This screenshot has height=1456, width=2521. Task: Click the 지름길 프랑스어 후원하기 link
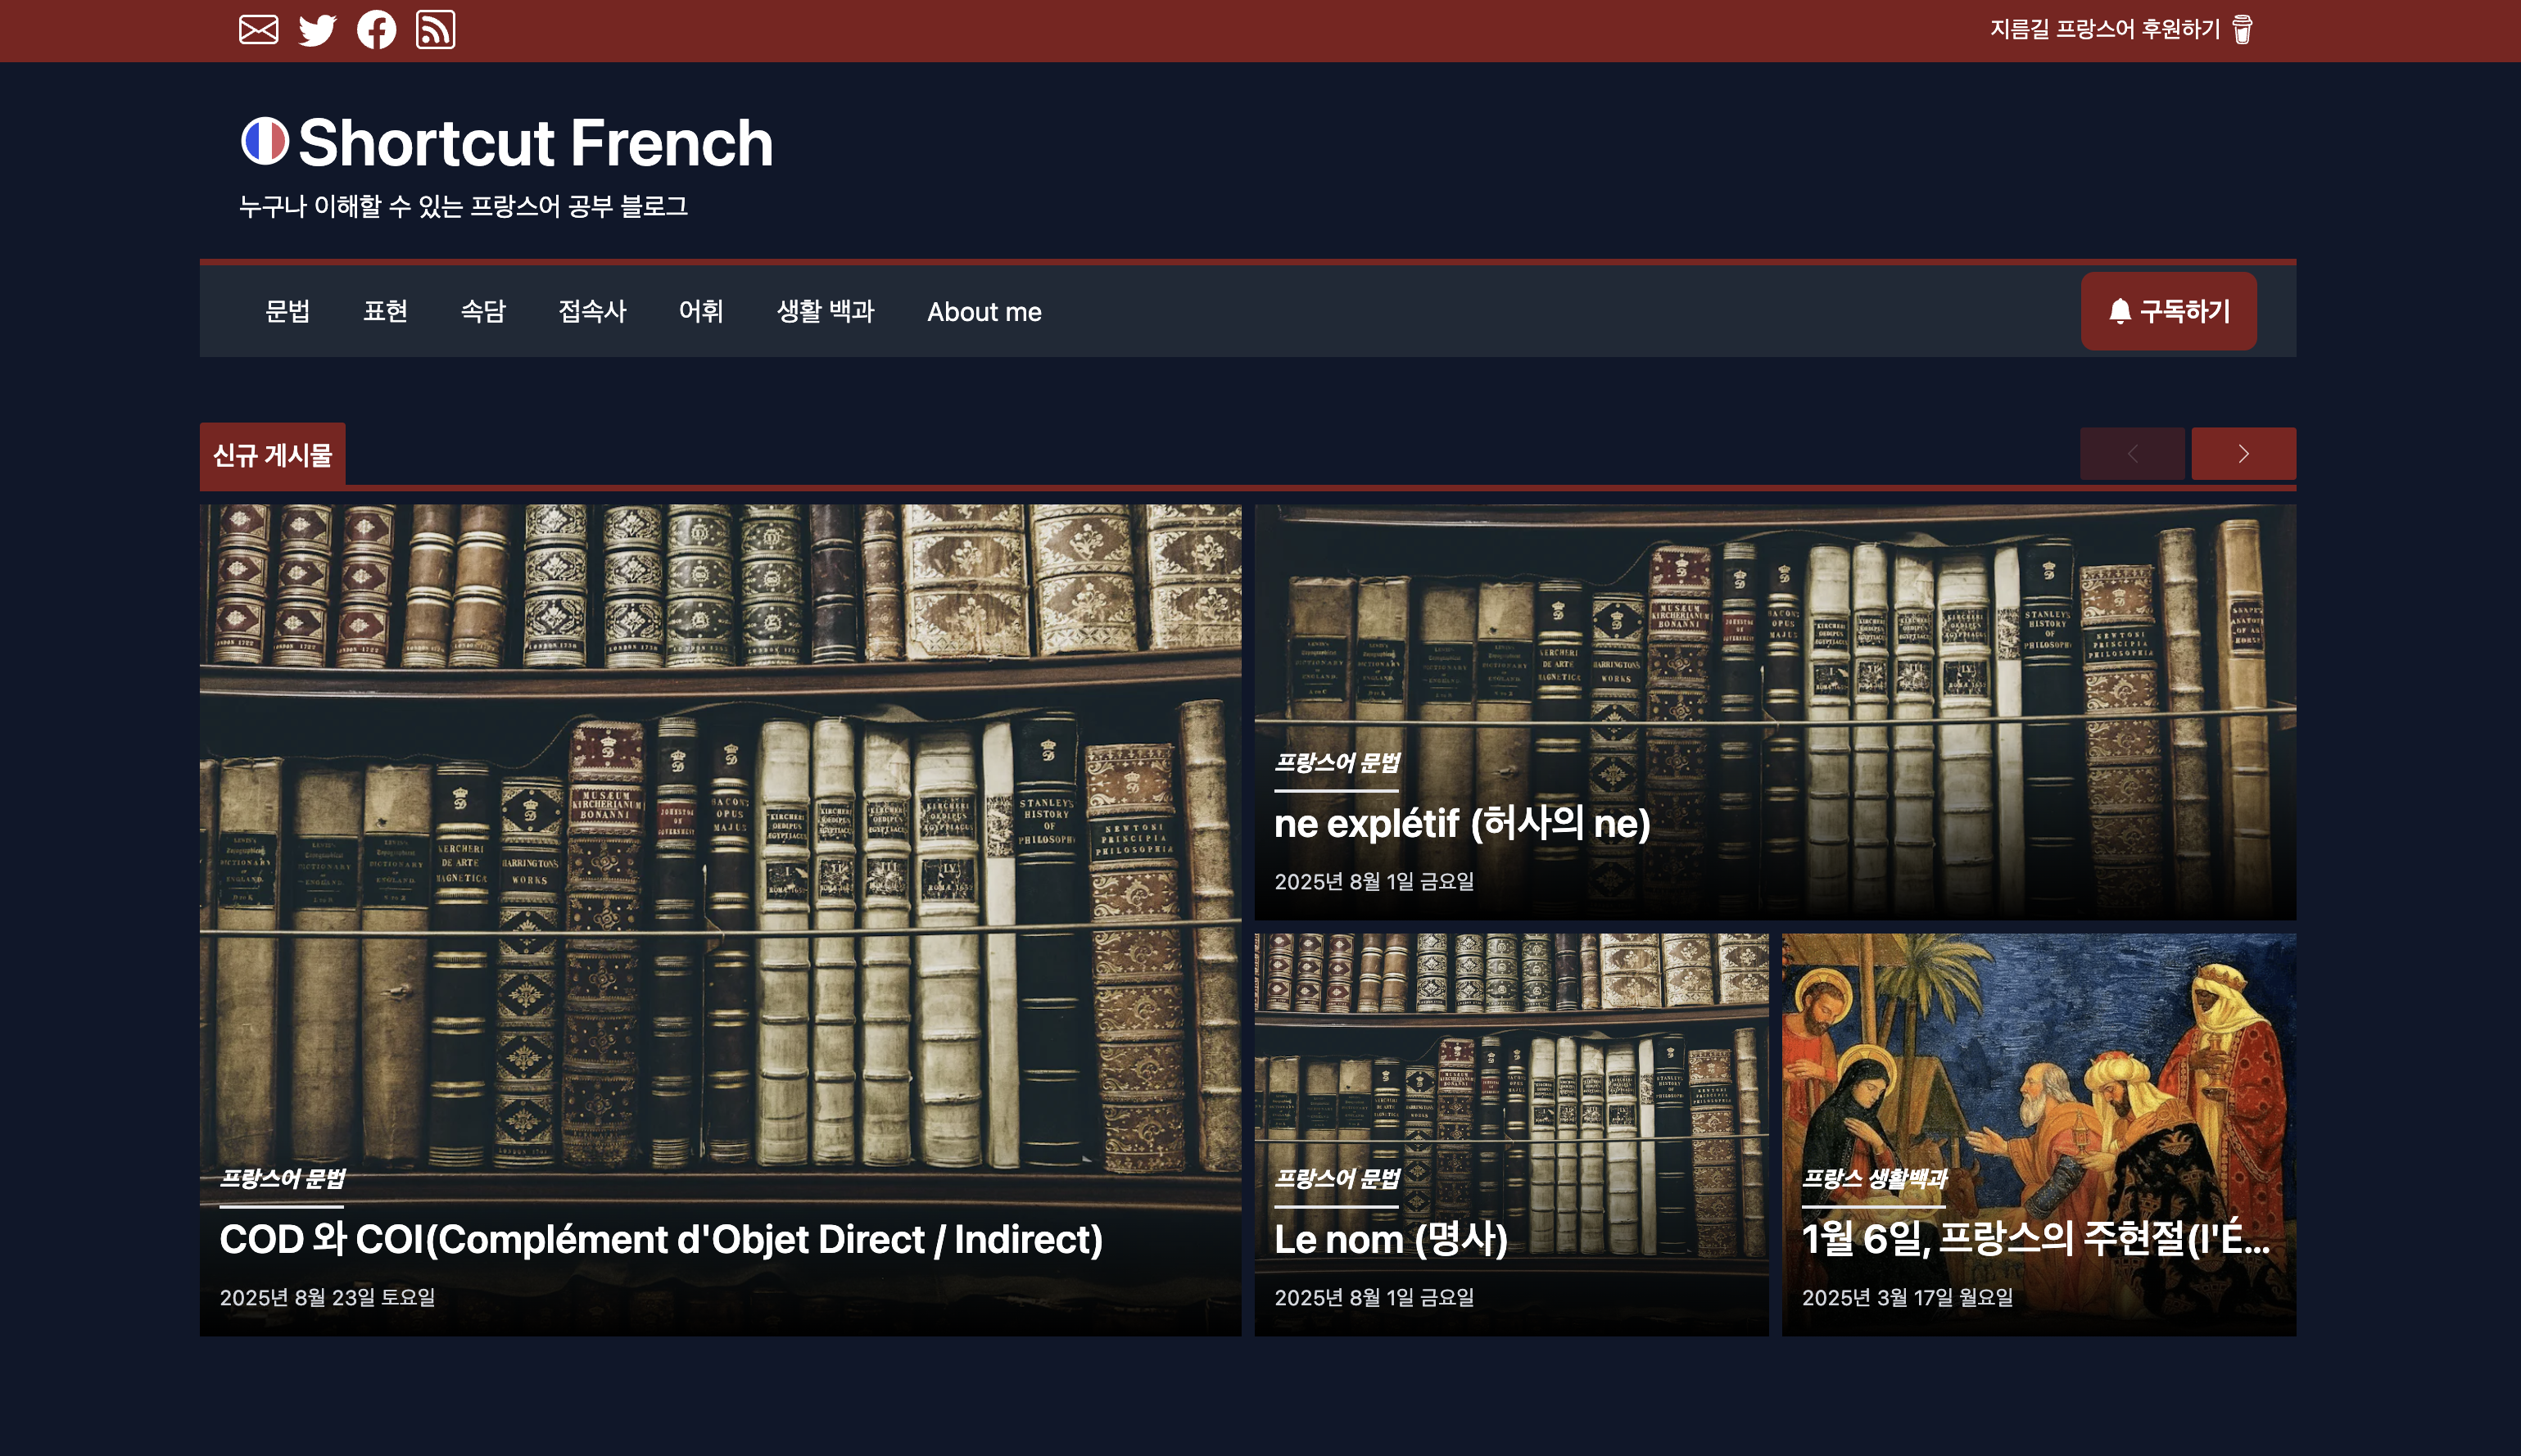pos(2104,30)
